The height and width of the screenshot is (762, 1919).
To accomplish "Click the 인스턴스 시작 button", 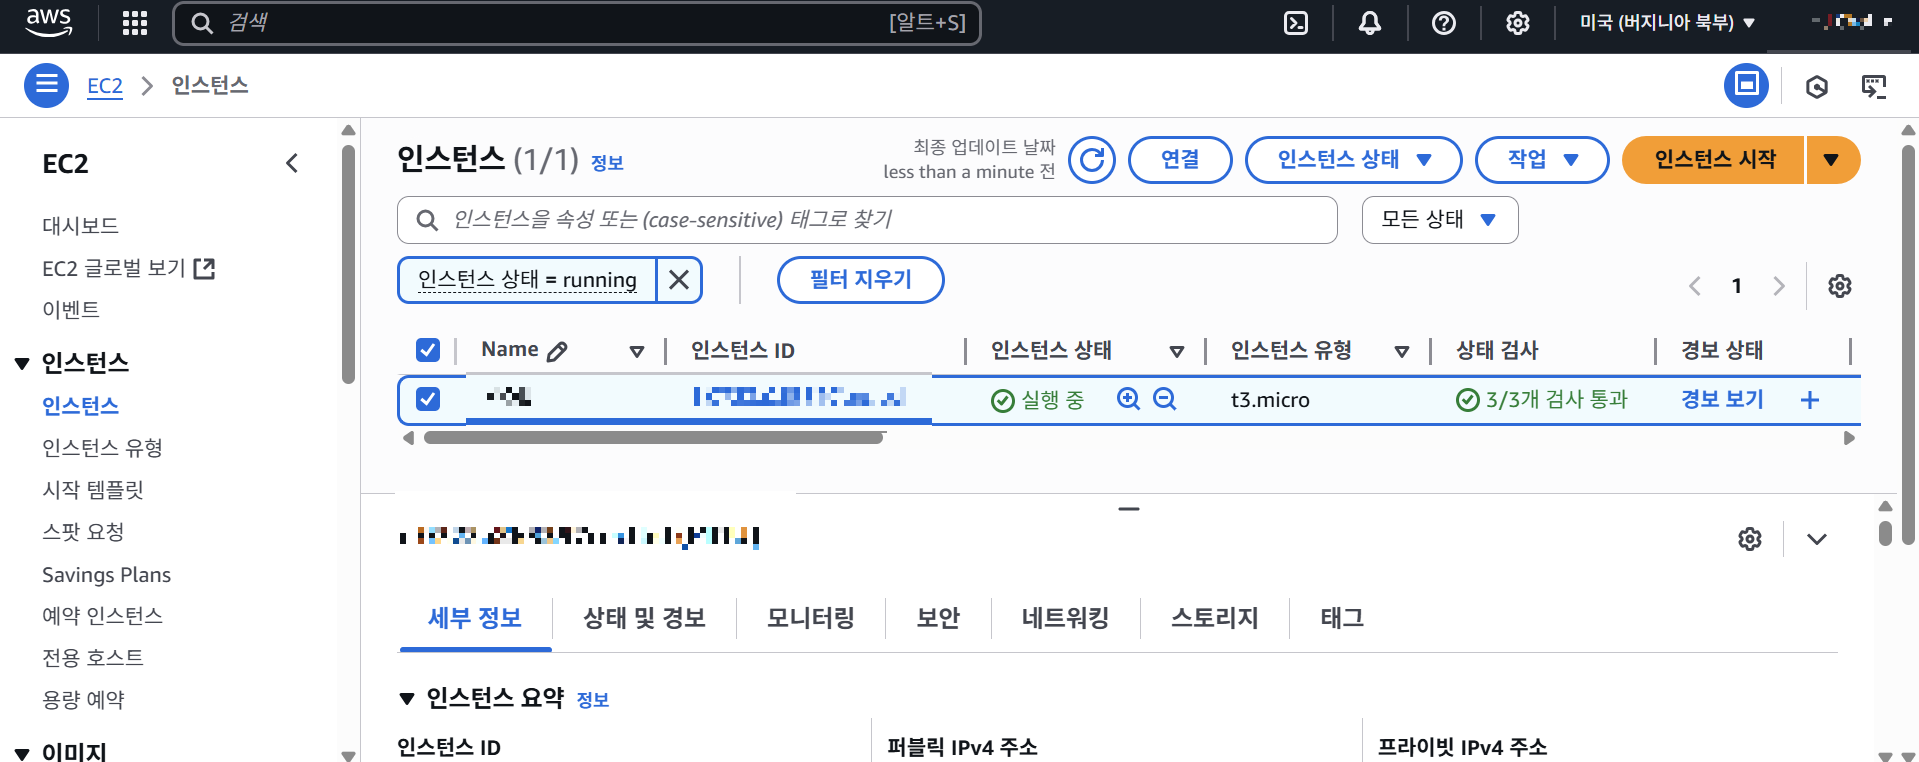I will pos(1714,160).
